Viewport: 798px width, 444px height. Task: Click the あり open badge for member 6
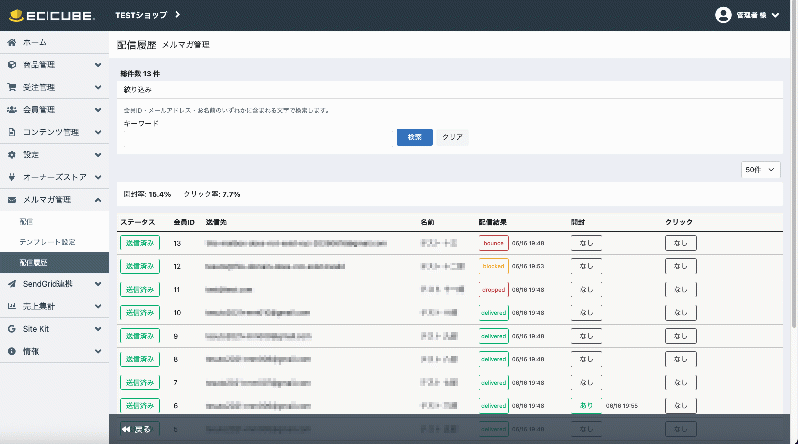[586, 406]
